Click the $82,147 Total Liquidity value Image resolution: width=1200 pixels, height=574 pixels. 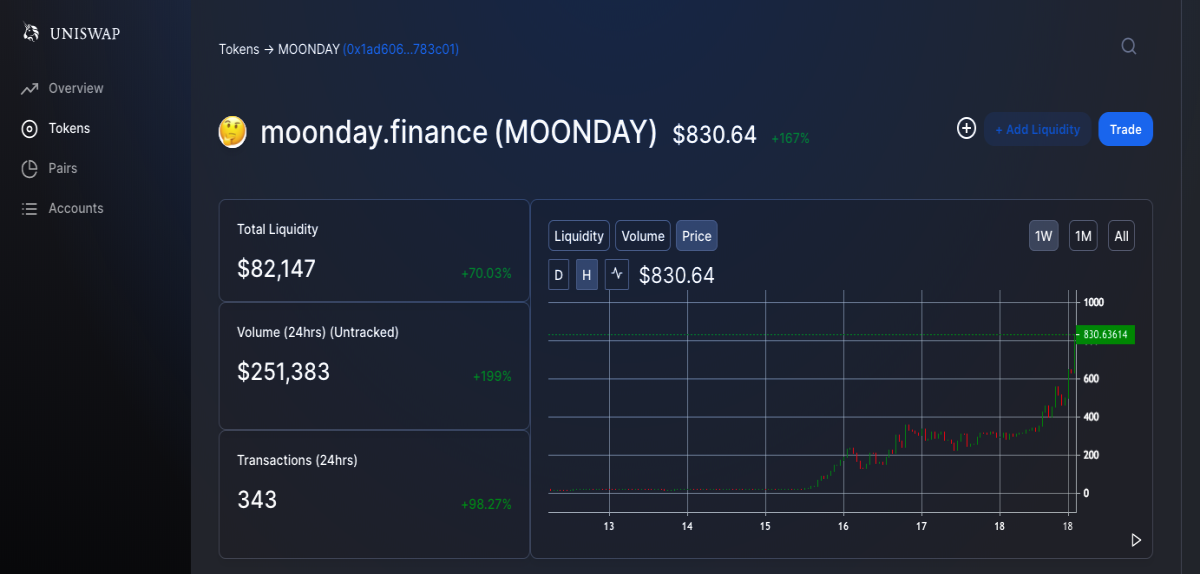(276, 268)
